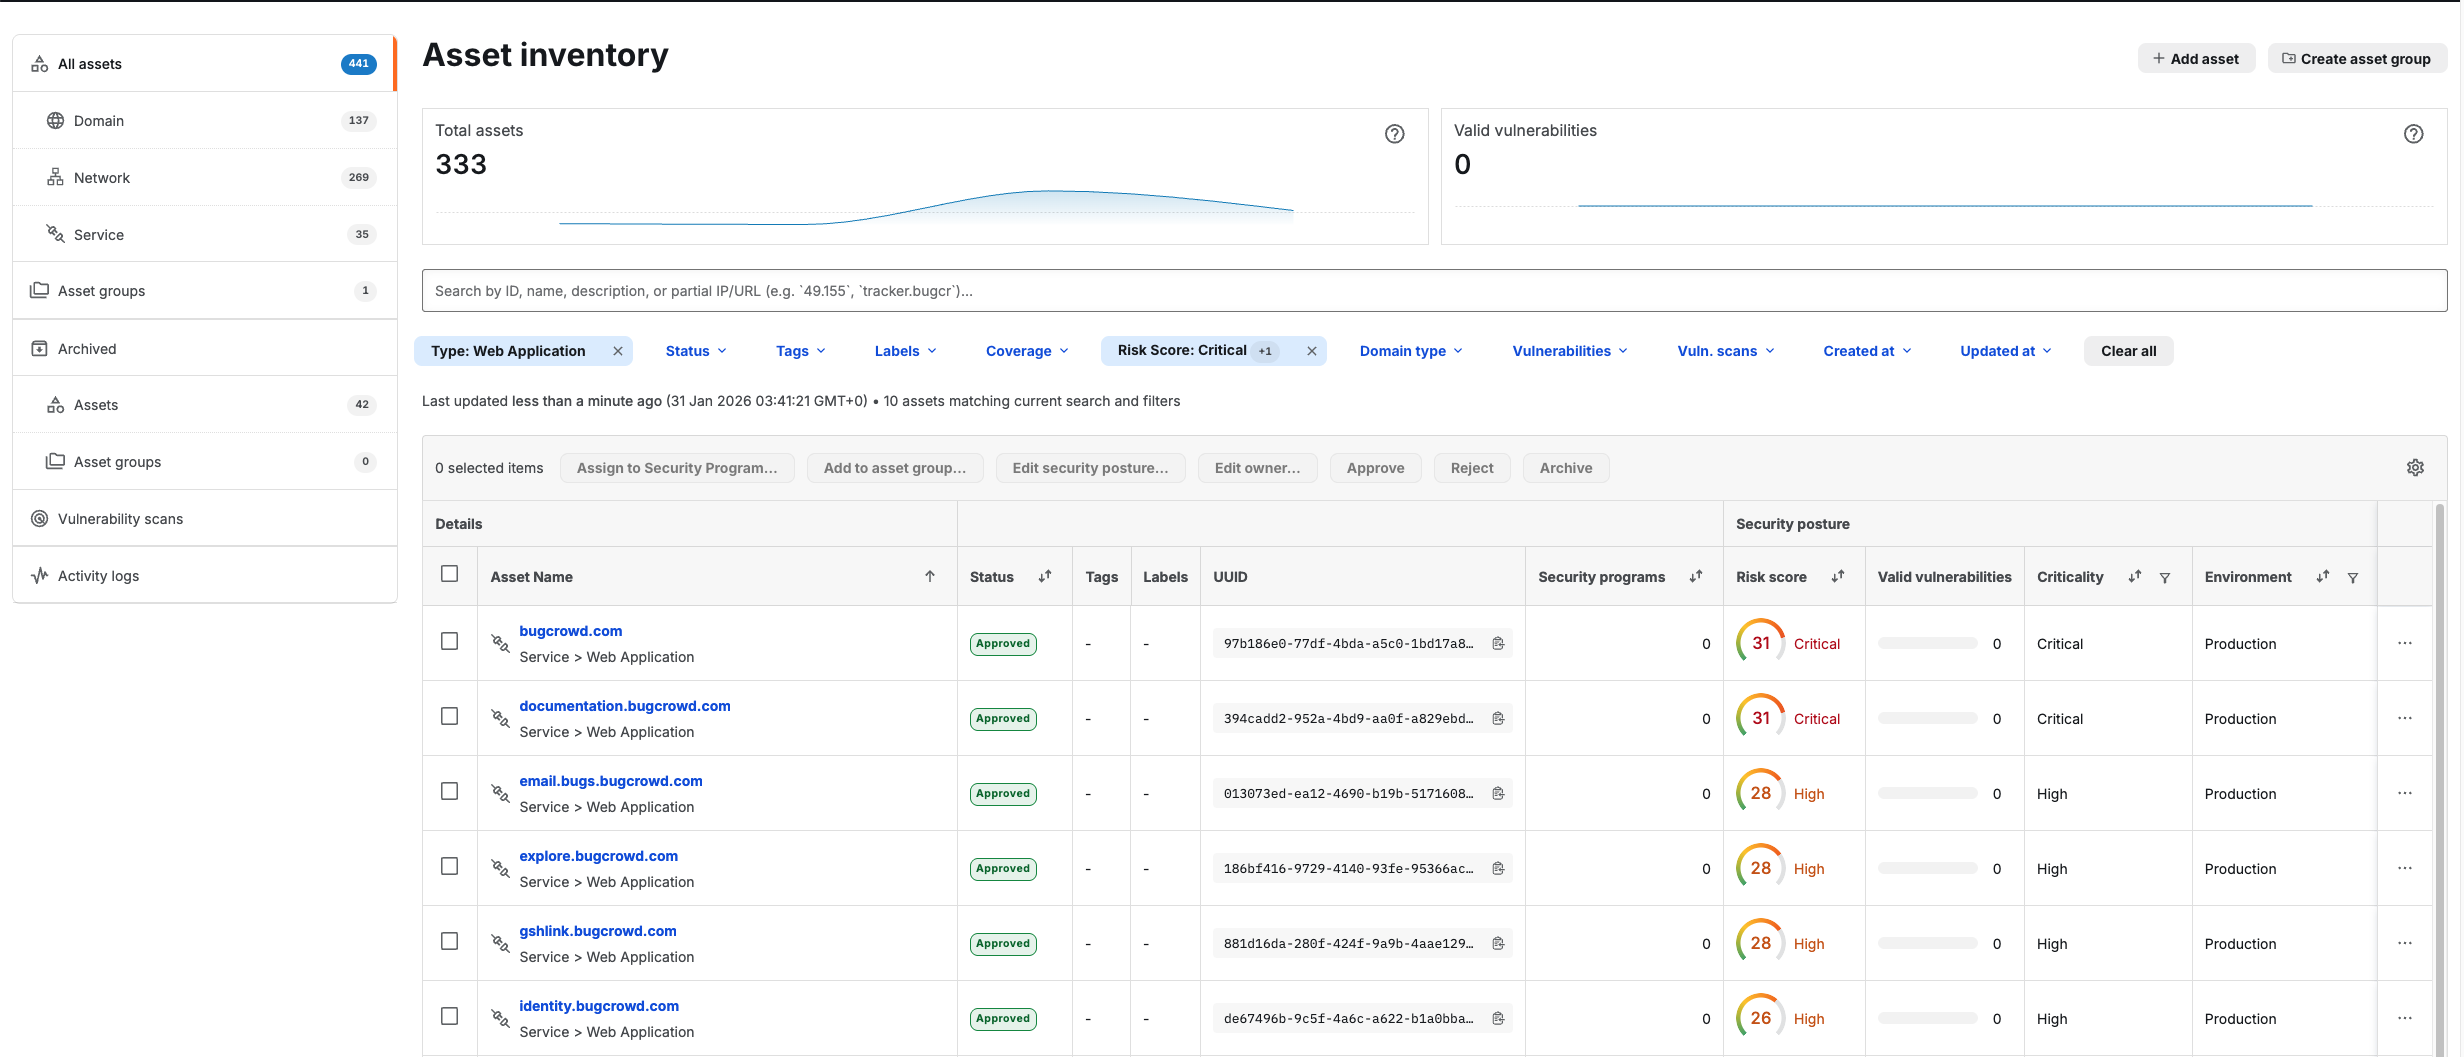Open the Domain type filter dropdown
The width and height of the screenshot is (2464, 1057).
point(1410,351)
